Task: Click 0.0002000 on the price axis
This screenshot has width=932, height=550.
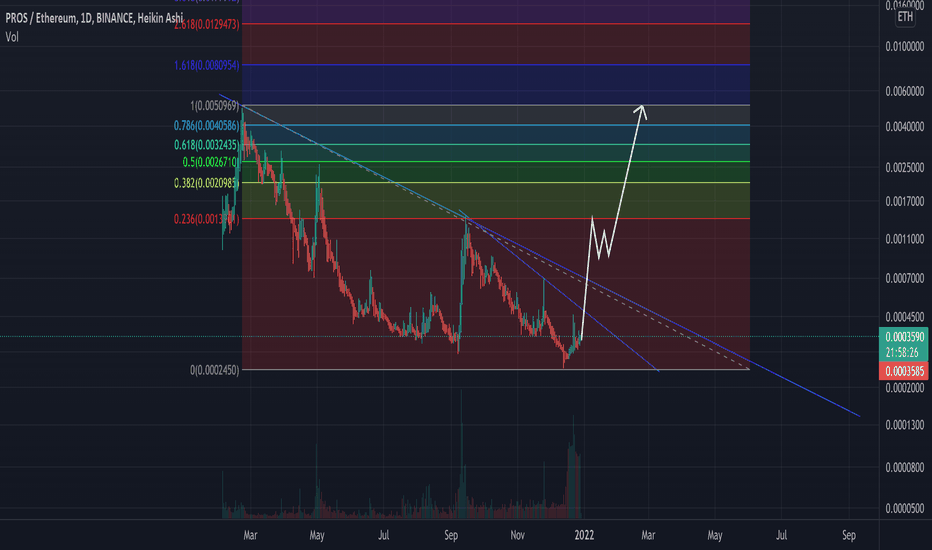Action: tap(905, 388)
